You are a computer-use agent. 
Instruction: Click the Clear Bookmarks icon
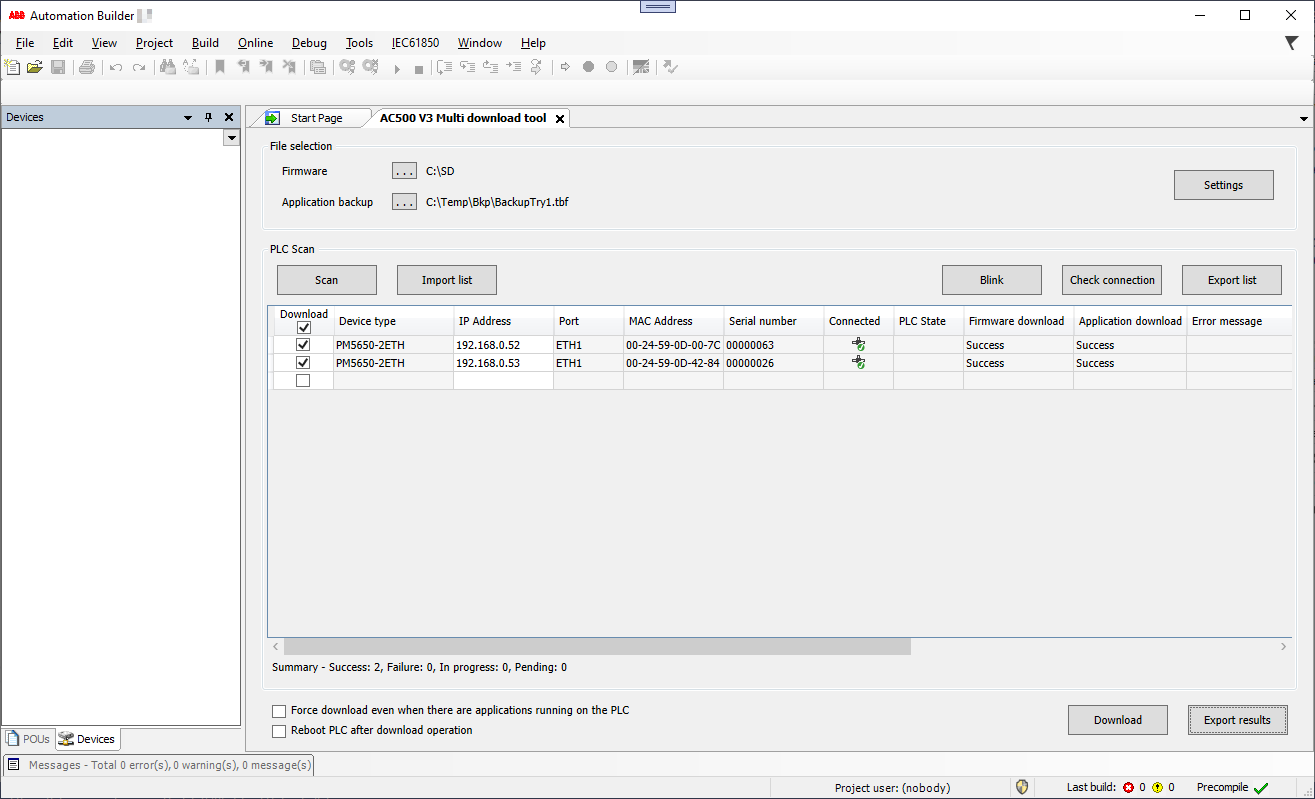coord(289,67)
